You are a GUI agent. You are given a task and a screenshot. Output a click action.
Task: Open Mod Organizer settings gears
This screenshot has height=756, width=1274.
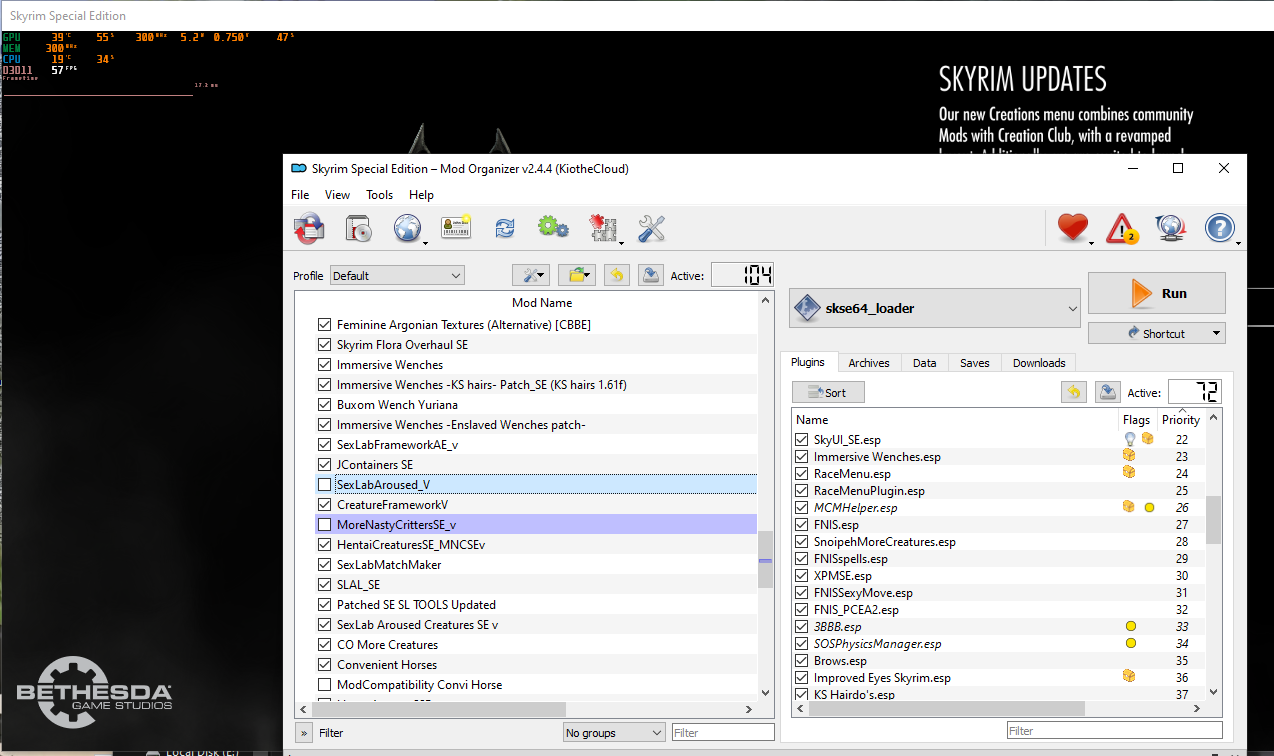tap(554, 228)
